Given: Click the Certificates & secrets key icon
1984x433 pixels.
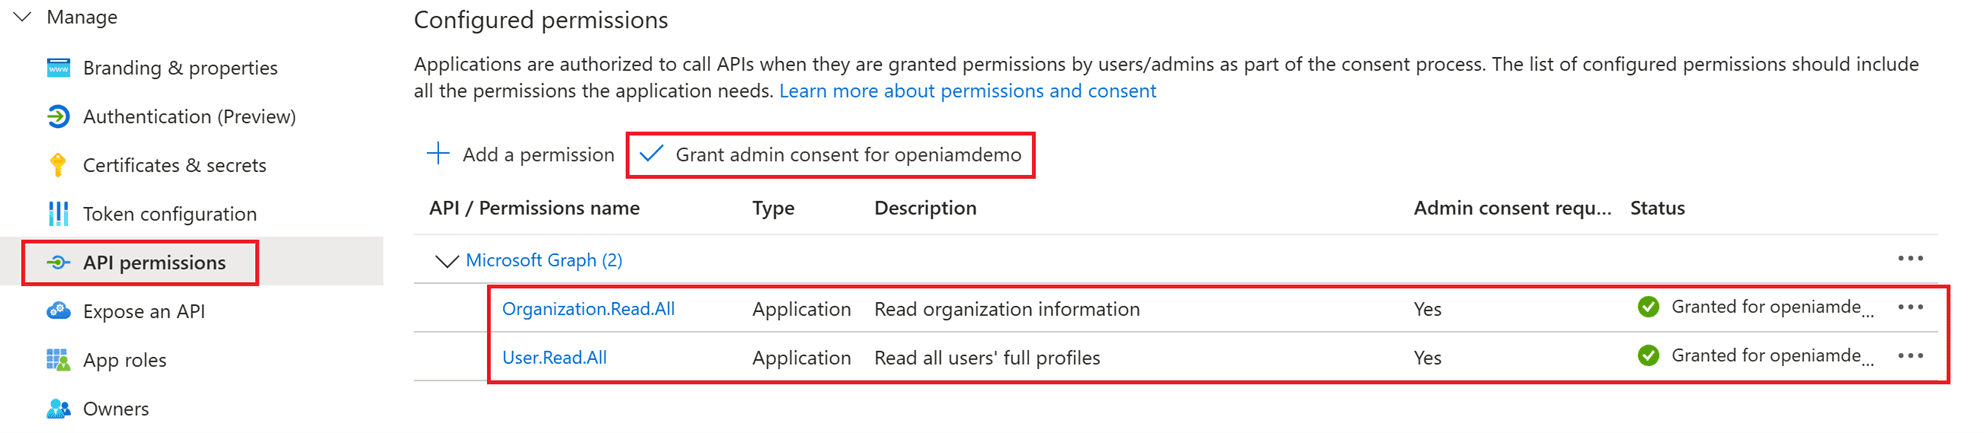Looking at the screenshot, I should [x=58, y=165].
